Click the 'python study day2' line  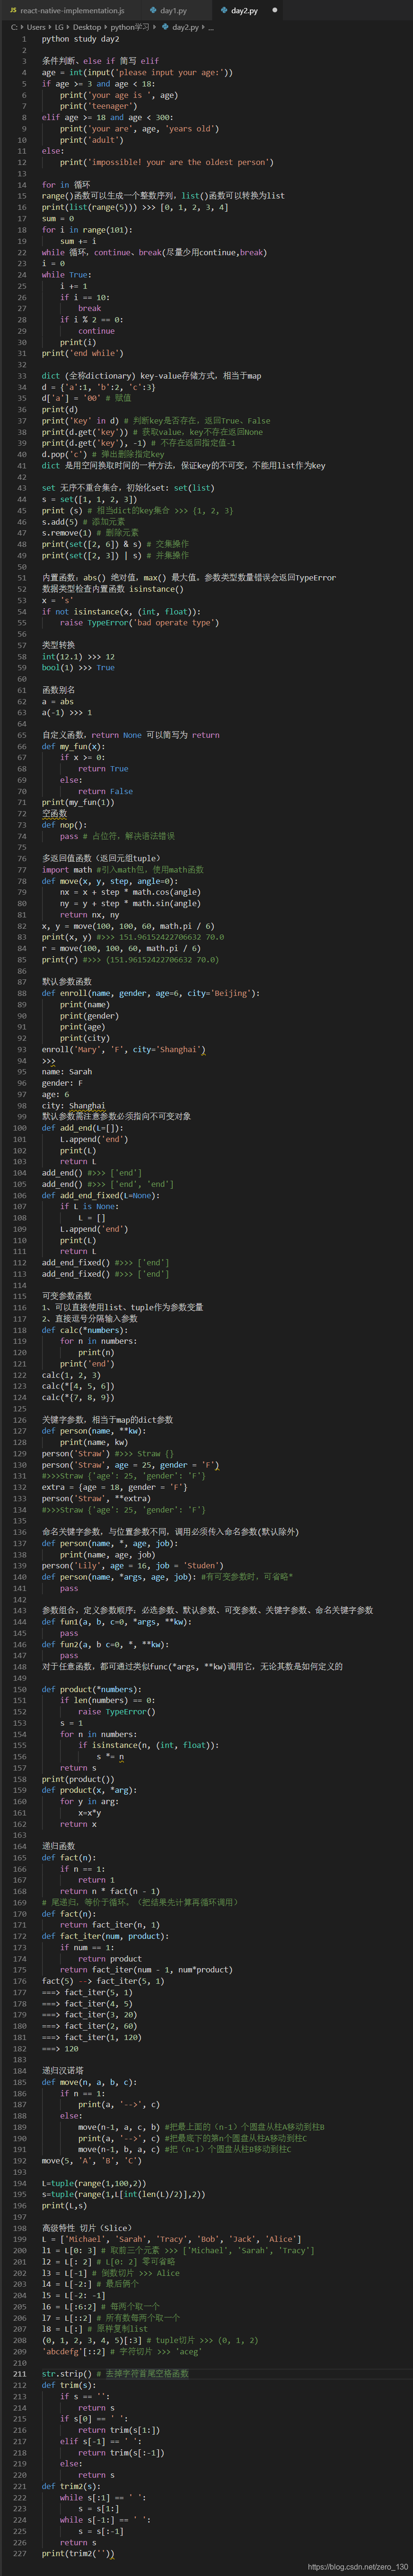(x=80, y=39)
